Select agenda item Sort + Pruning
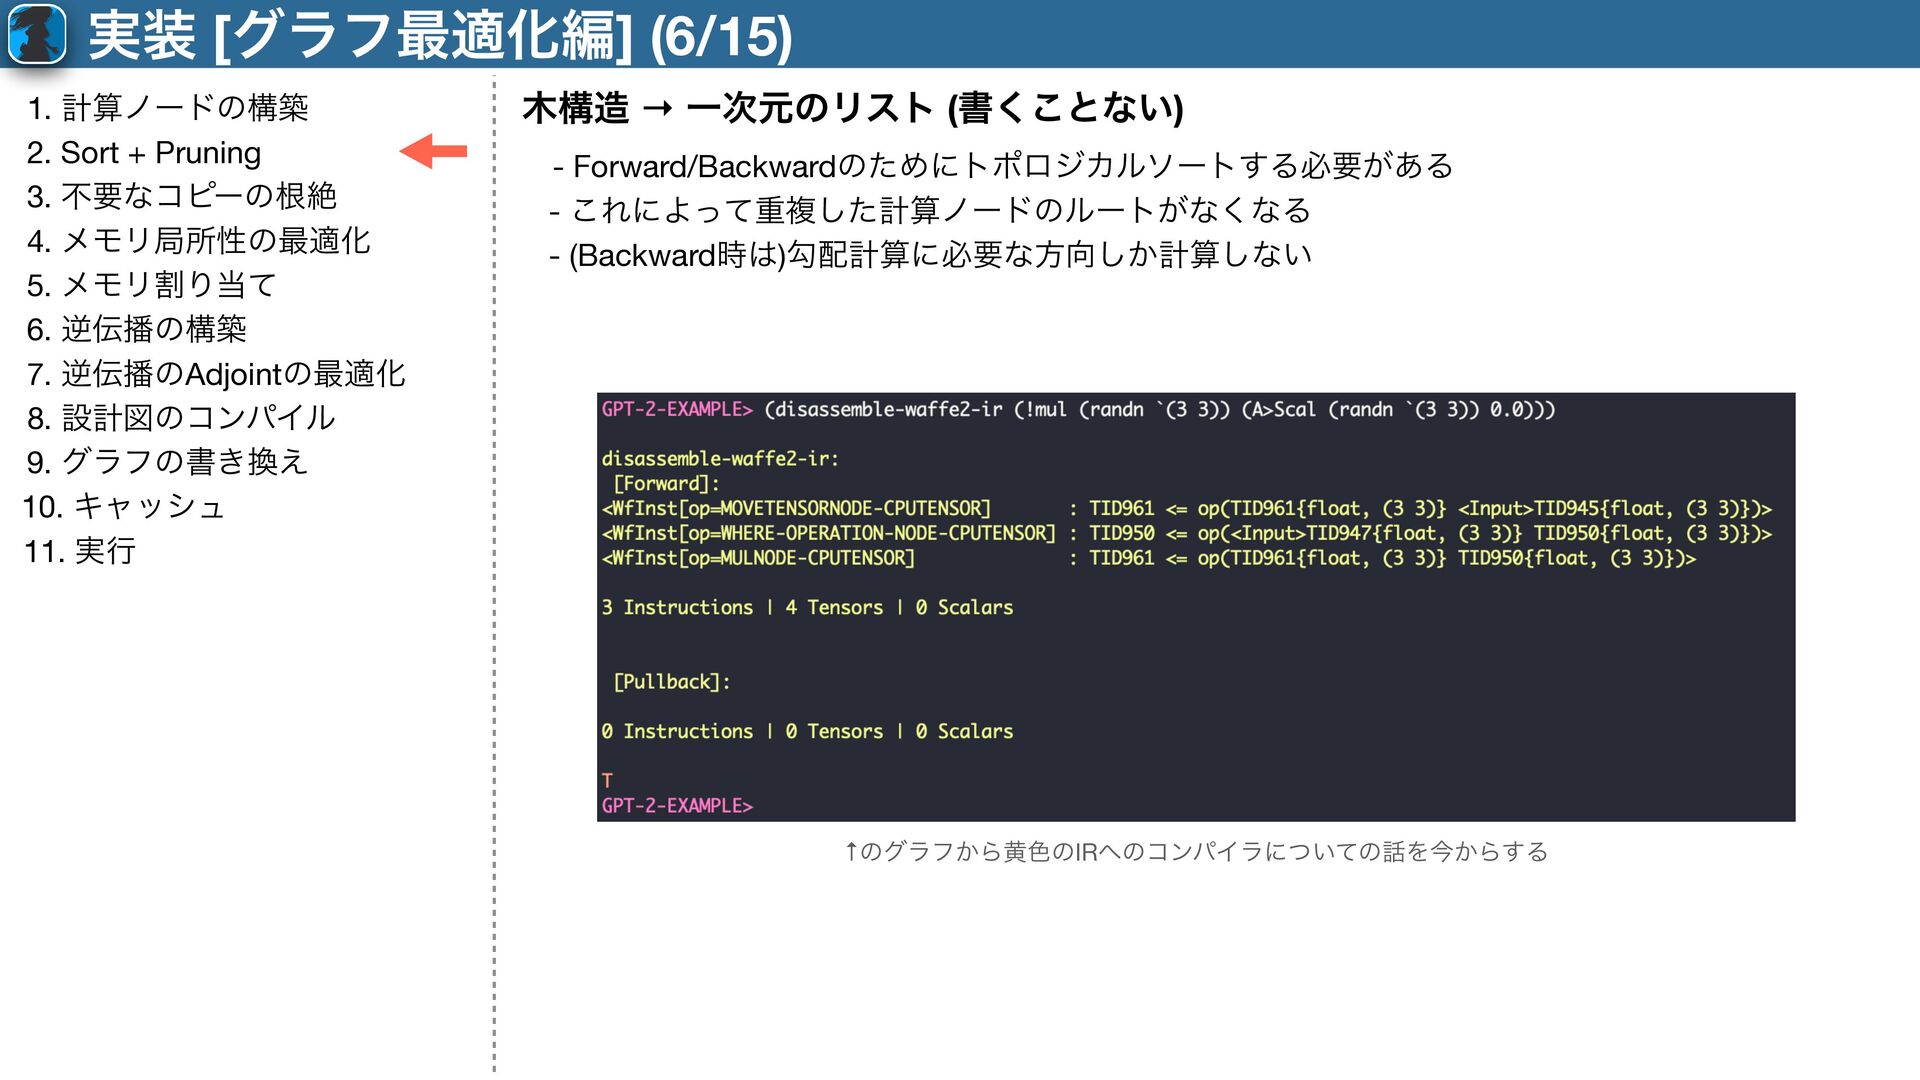 click(x=144, y=153)
